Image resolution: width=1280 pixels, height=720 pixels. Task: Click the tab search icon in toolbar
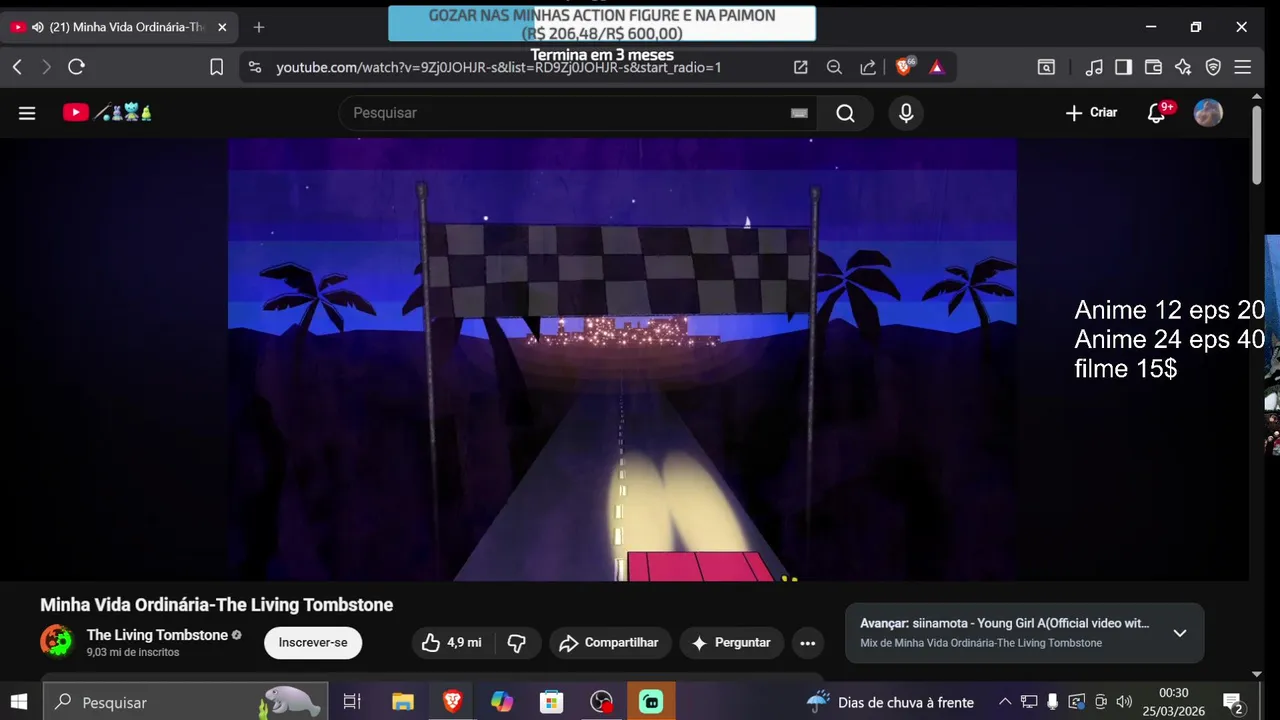[x=1046, y=67]
